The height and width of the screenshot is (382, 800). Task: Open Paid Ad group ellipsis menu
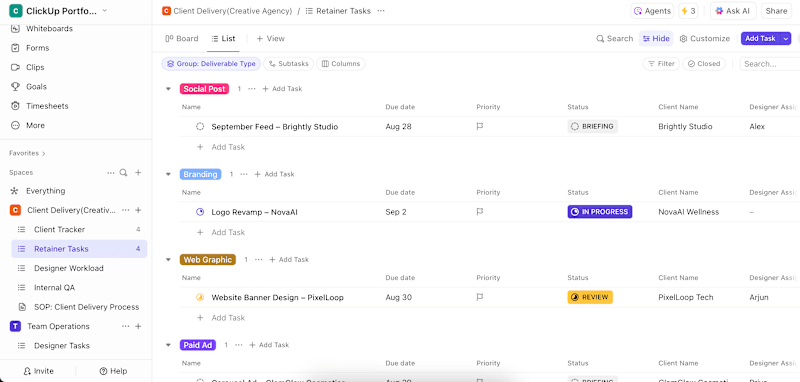(x=238, y=345)
